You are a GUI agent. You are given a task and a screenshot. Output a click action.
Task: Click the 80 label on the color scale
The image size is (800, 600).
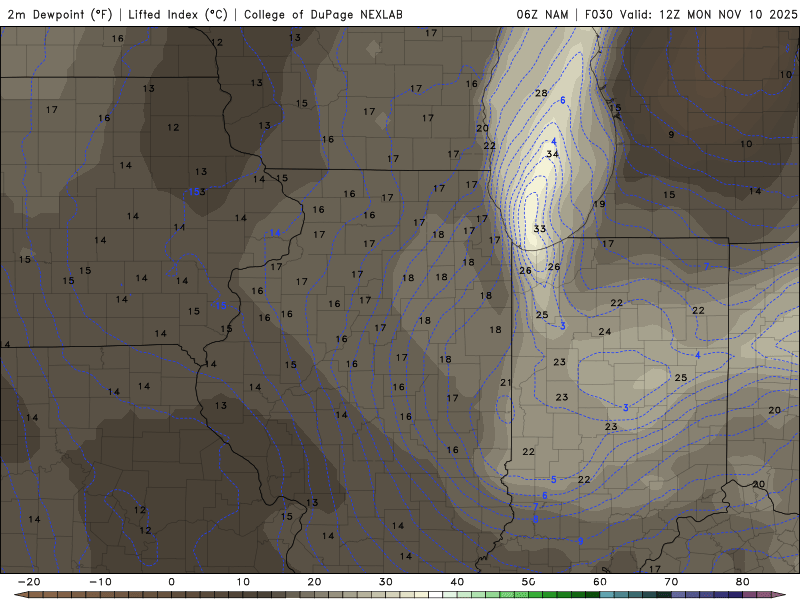coord(743,582)
